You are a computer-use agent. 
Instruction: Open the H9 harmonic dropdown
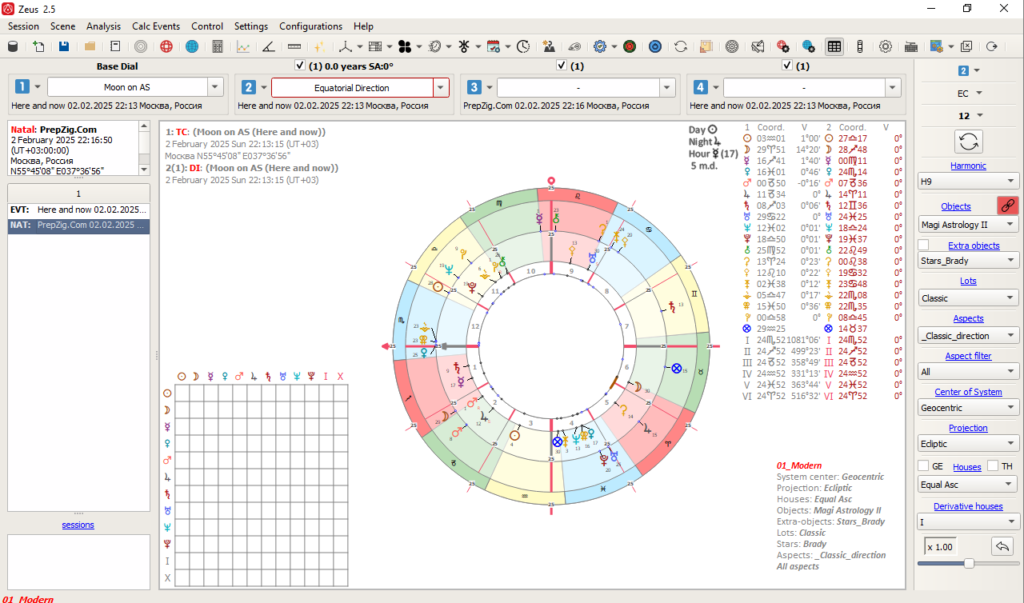click(x=968, y=181)
